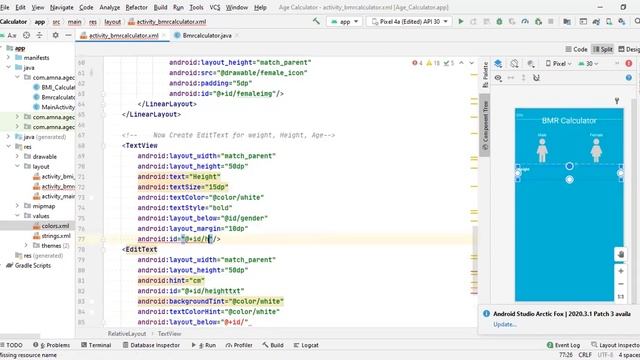Click the blue help question icon
Viewport: 640px width, 360px height.
click(x=629, y=78)
